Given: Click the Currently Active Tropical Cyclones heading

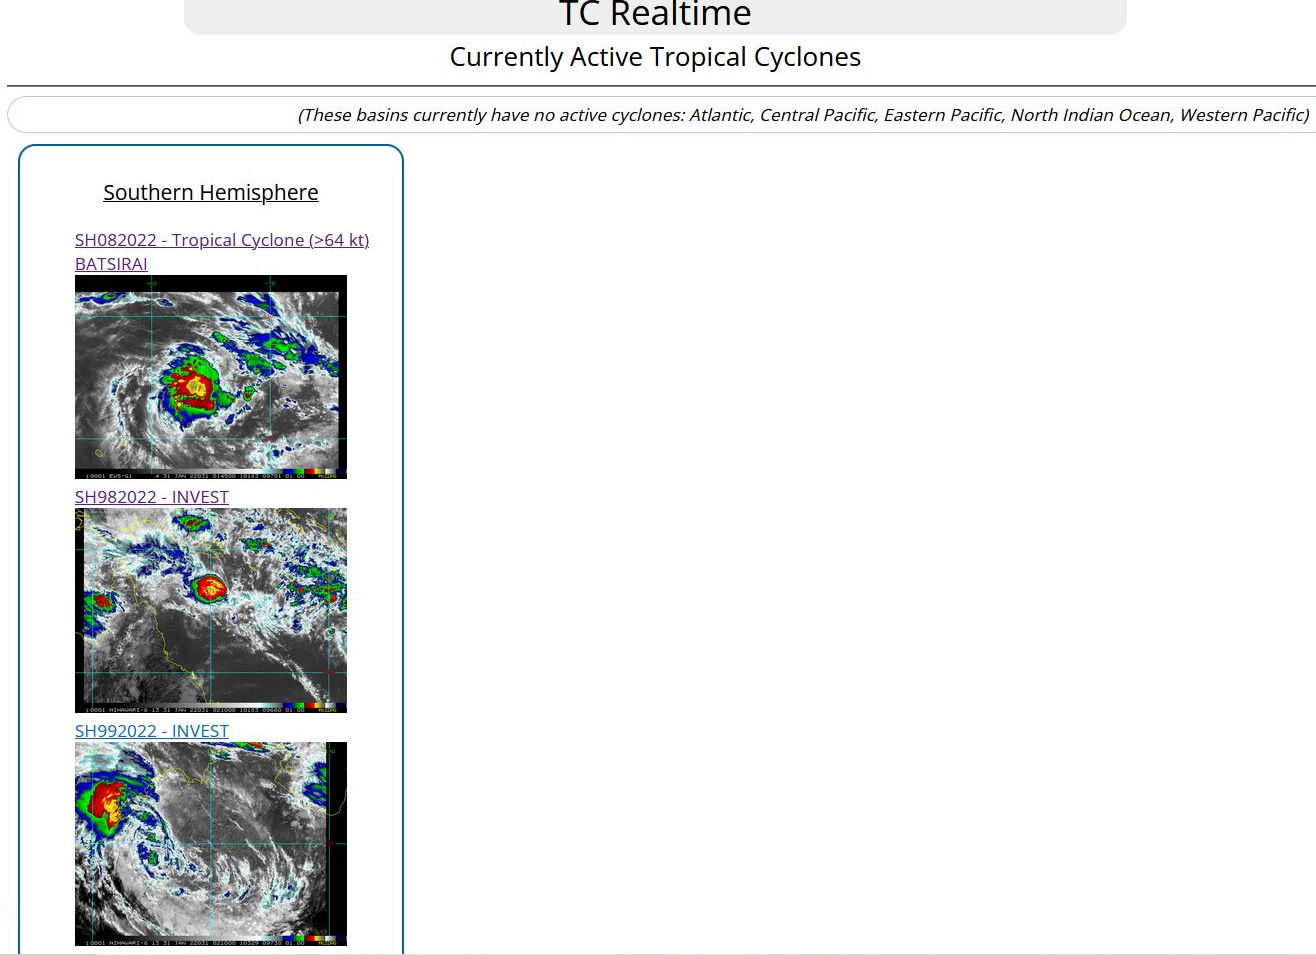Looking at the screenshot, I should [x=655, y=57].
